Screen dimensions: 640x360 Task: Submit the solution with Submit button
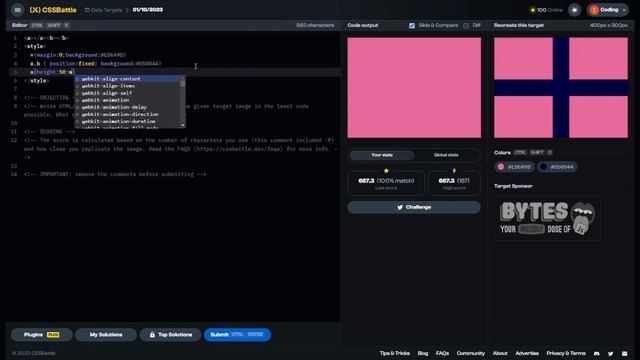237,335
